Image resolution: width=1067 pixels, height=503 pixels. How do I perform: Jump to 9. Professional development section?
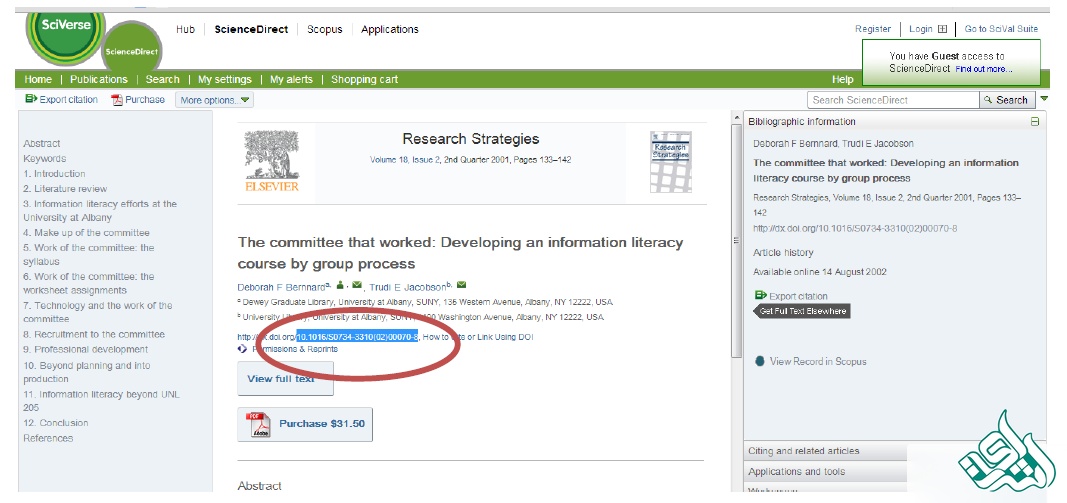click(x=86, y=349)
